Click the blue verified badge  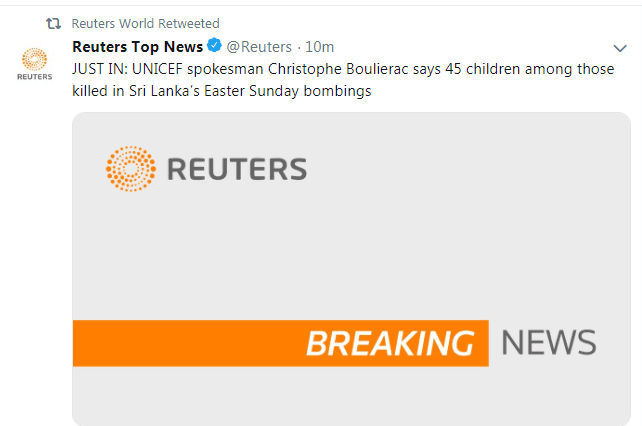point(214,45)
